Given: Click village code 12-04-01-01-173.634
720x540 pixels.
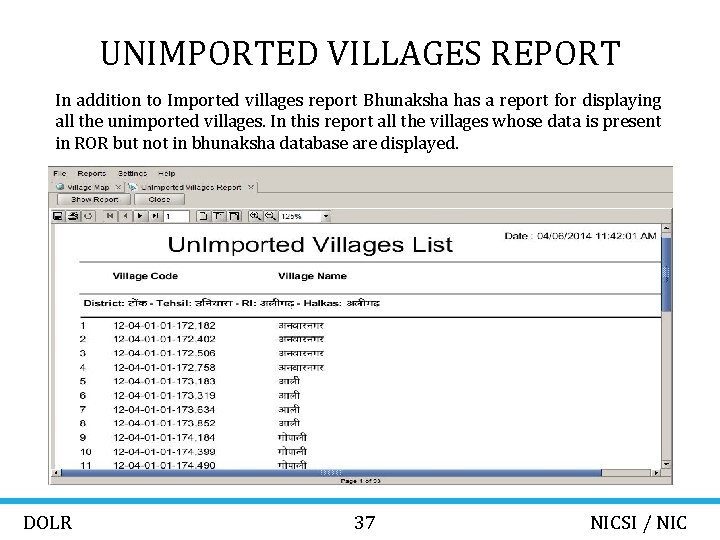Looking at the screenshot, I should tap(164, 410).
